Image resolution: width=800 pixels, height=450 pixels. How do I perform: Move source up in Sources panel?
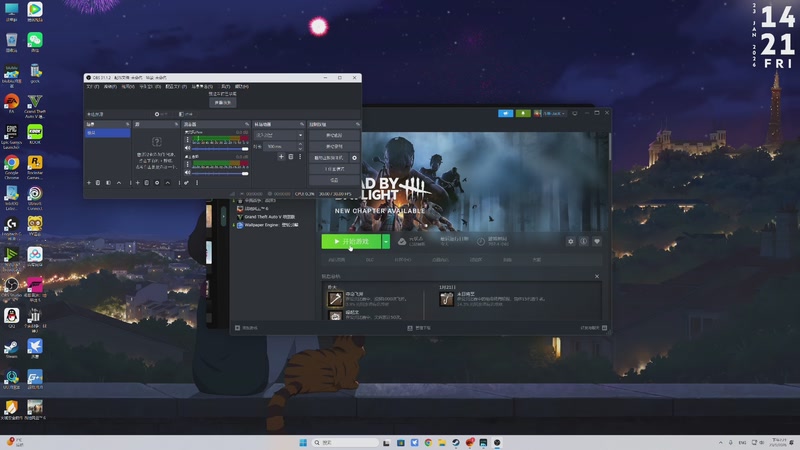coord(167,183)
